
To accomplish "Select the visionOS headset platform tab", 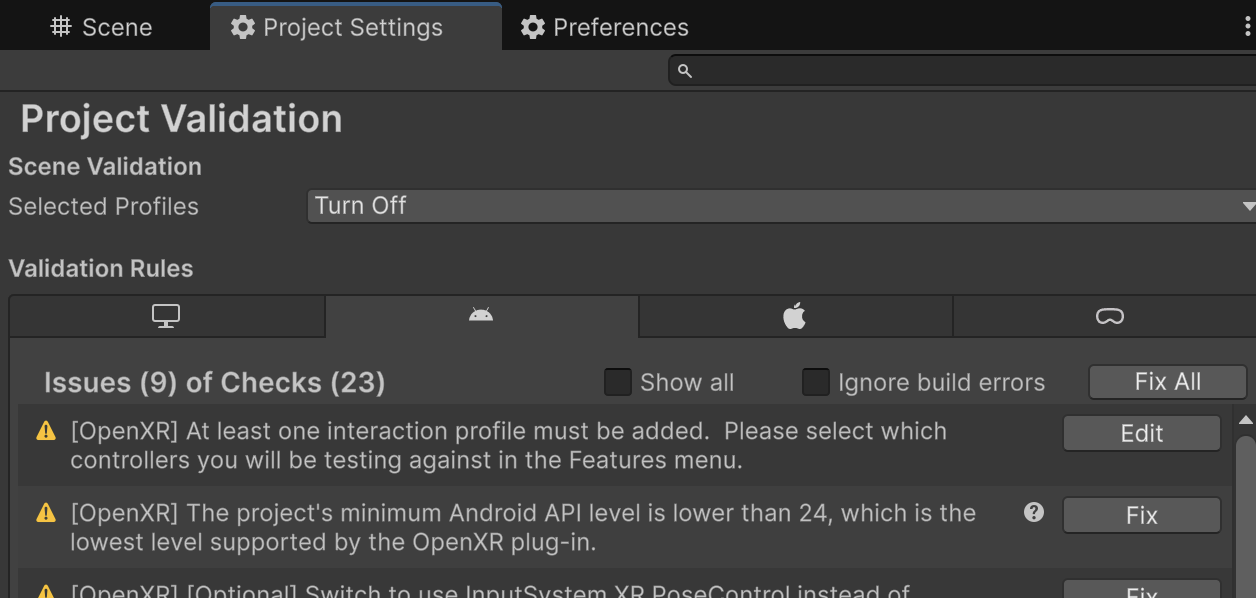I will (x=1109, y=316).
